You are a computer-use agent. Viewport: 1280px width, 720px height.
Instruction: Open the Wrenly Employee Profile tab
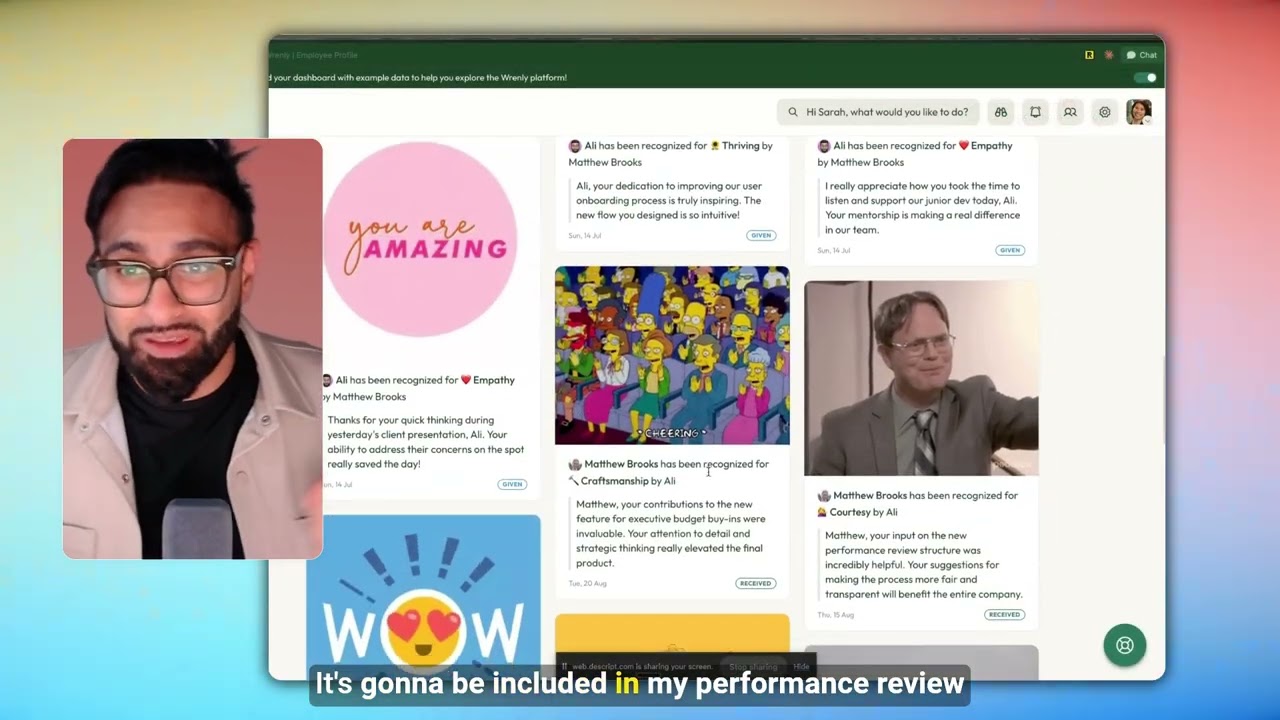click(x=313, y=55)
